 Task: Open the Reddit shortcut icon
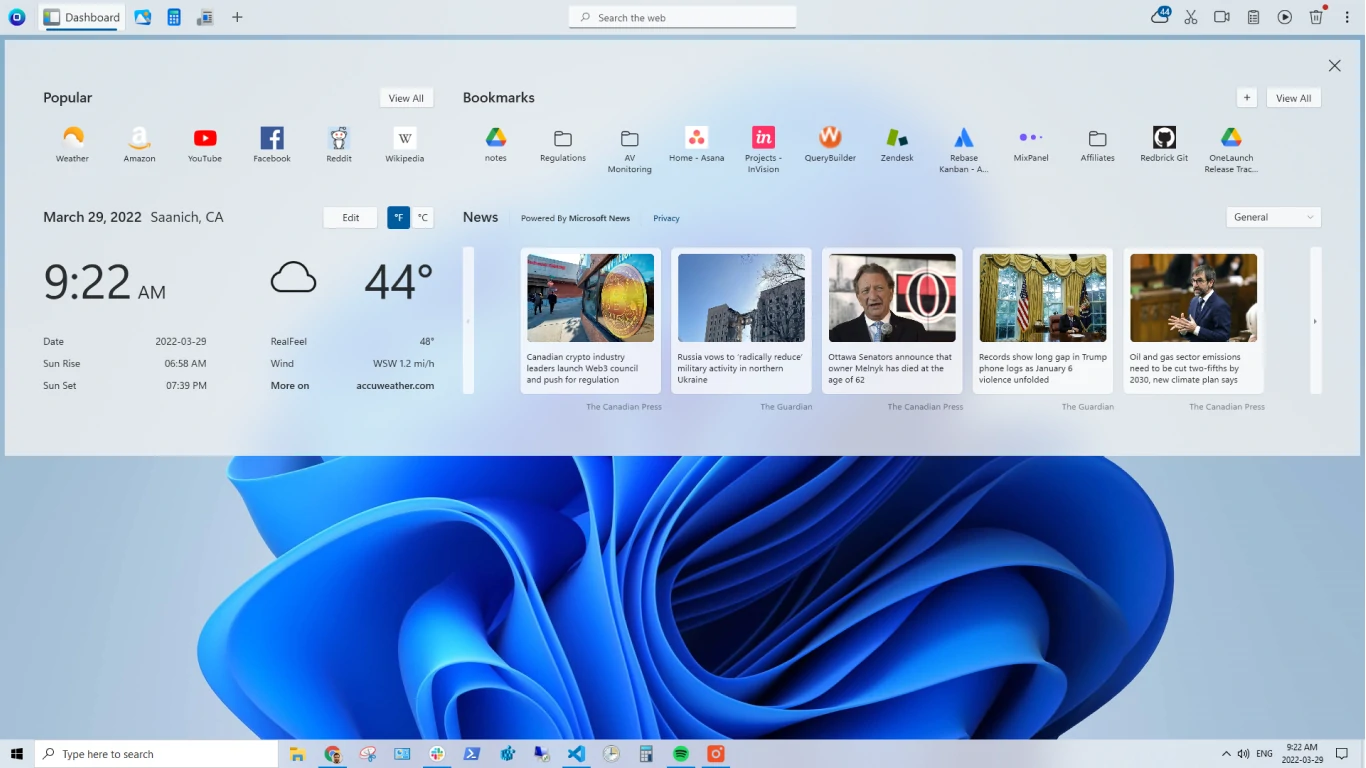[339, 139]
